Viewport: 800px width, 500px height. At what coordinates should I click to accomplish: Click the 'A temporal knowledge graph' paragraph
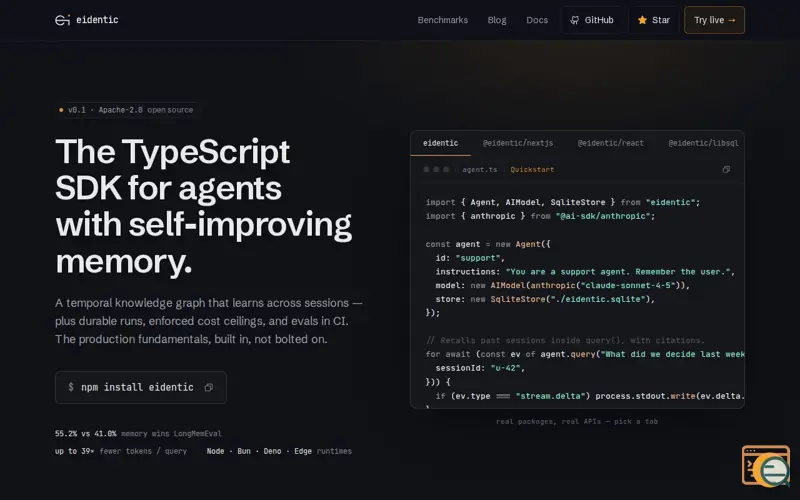click(x=209, y=321)
